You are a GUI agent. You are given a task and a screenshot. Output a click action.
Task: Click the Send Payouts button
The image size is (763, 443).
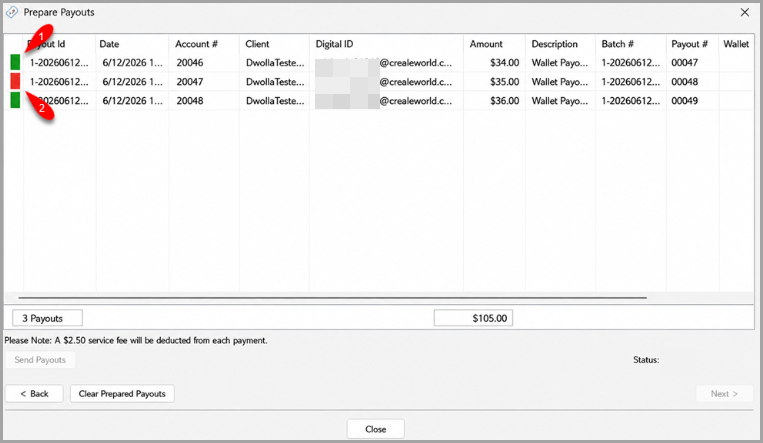tap(40, 360)
